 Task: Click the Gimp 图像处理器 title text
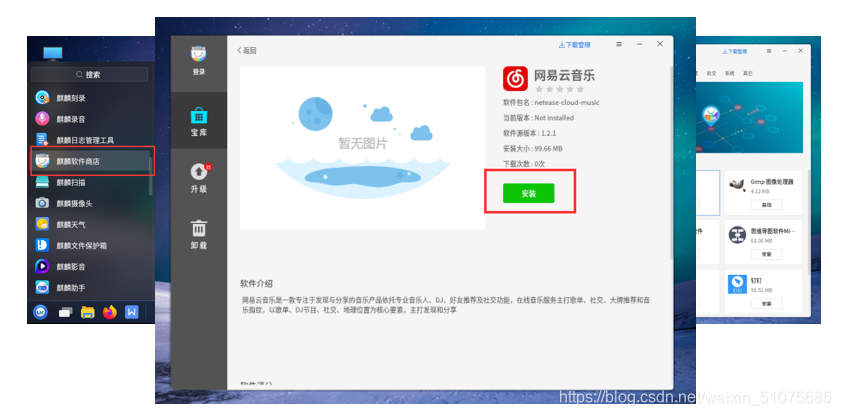click(x=771, y=182)
